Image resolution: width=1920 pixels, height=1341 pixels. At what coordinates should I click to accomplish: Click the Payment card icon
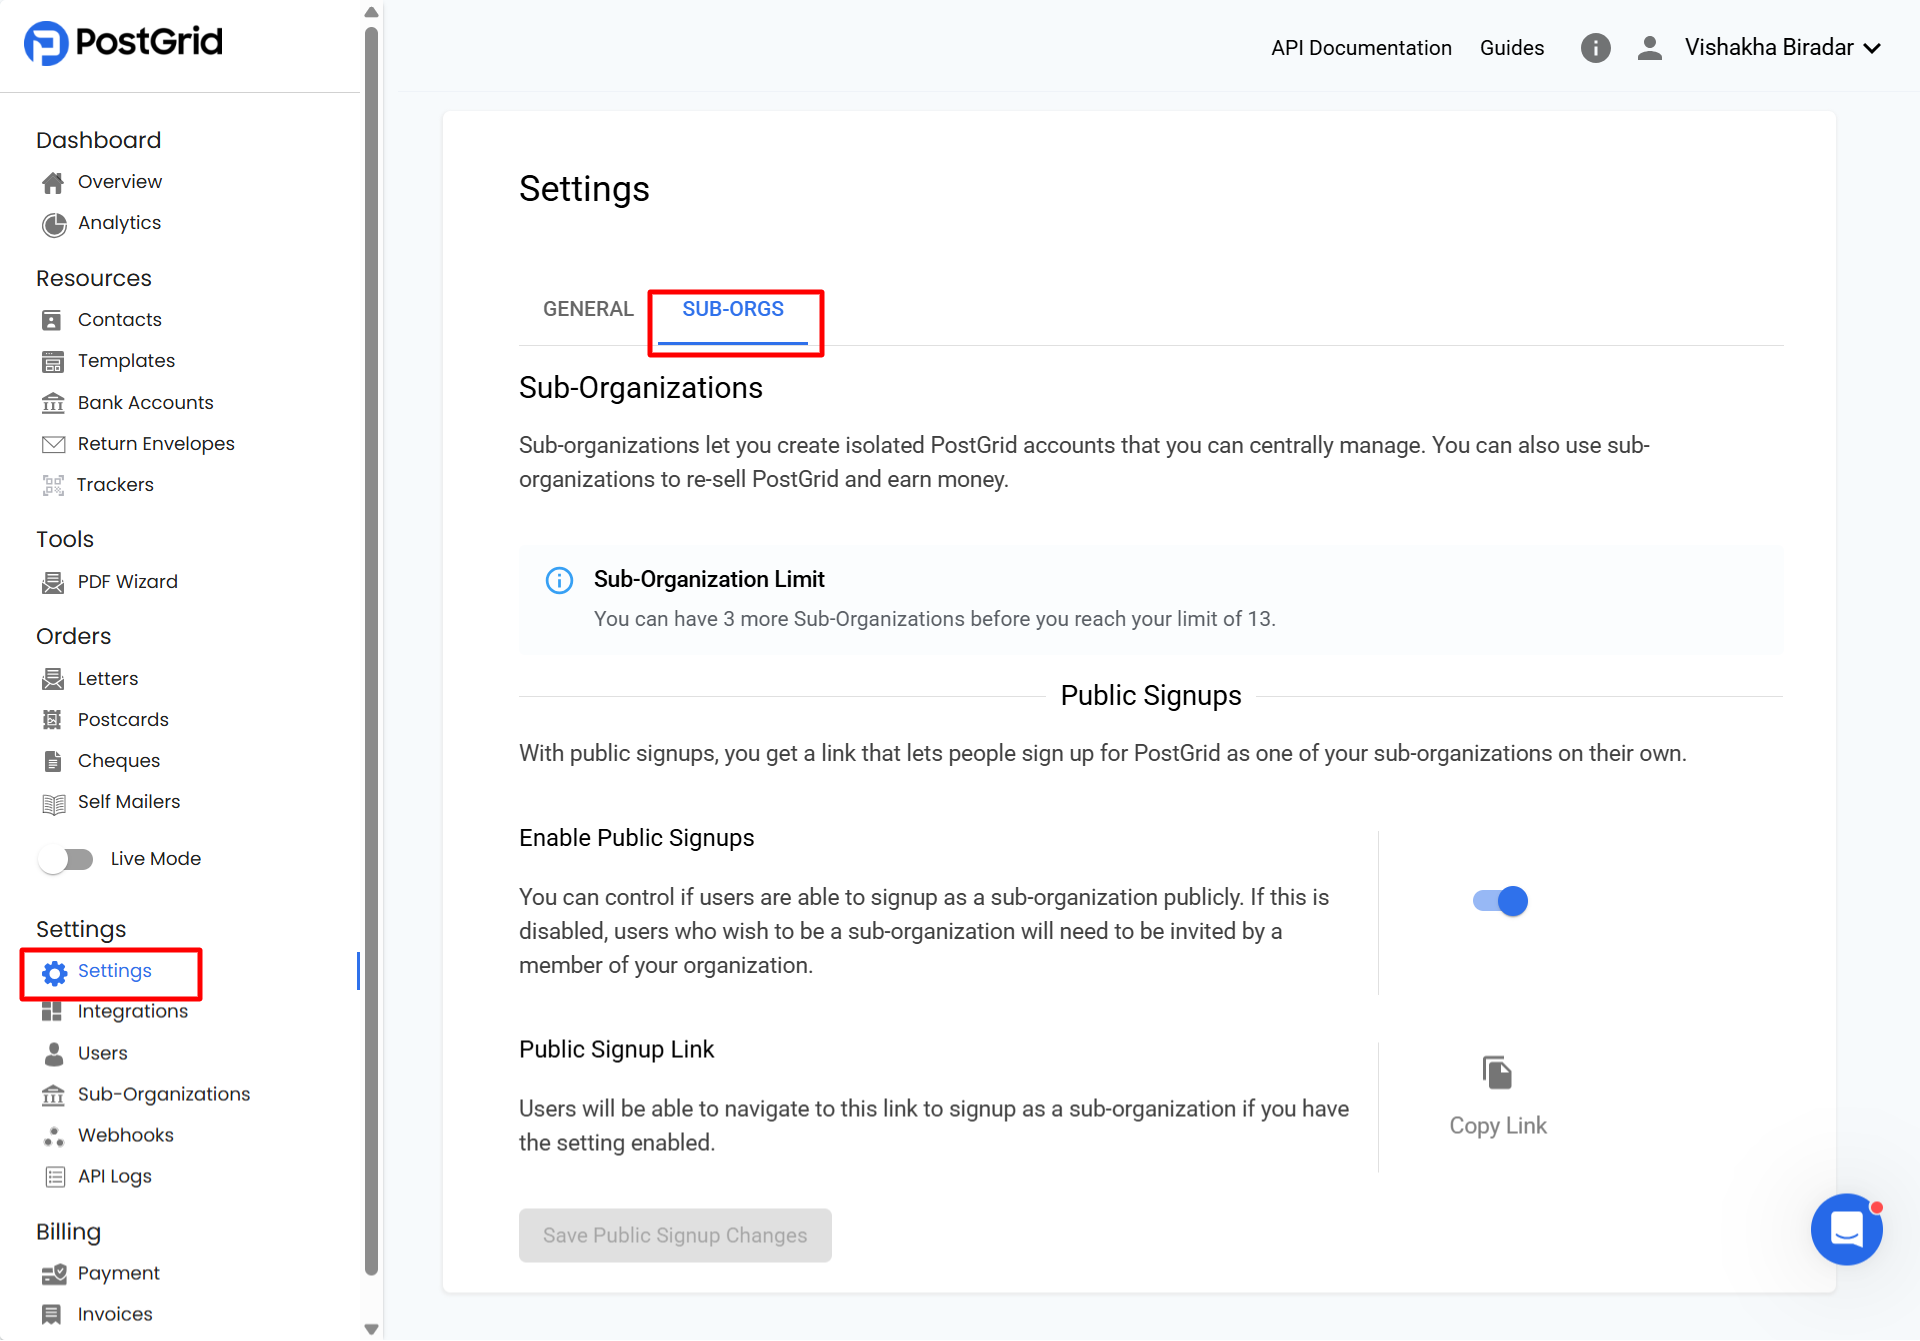(54, 1274)
